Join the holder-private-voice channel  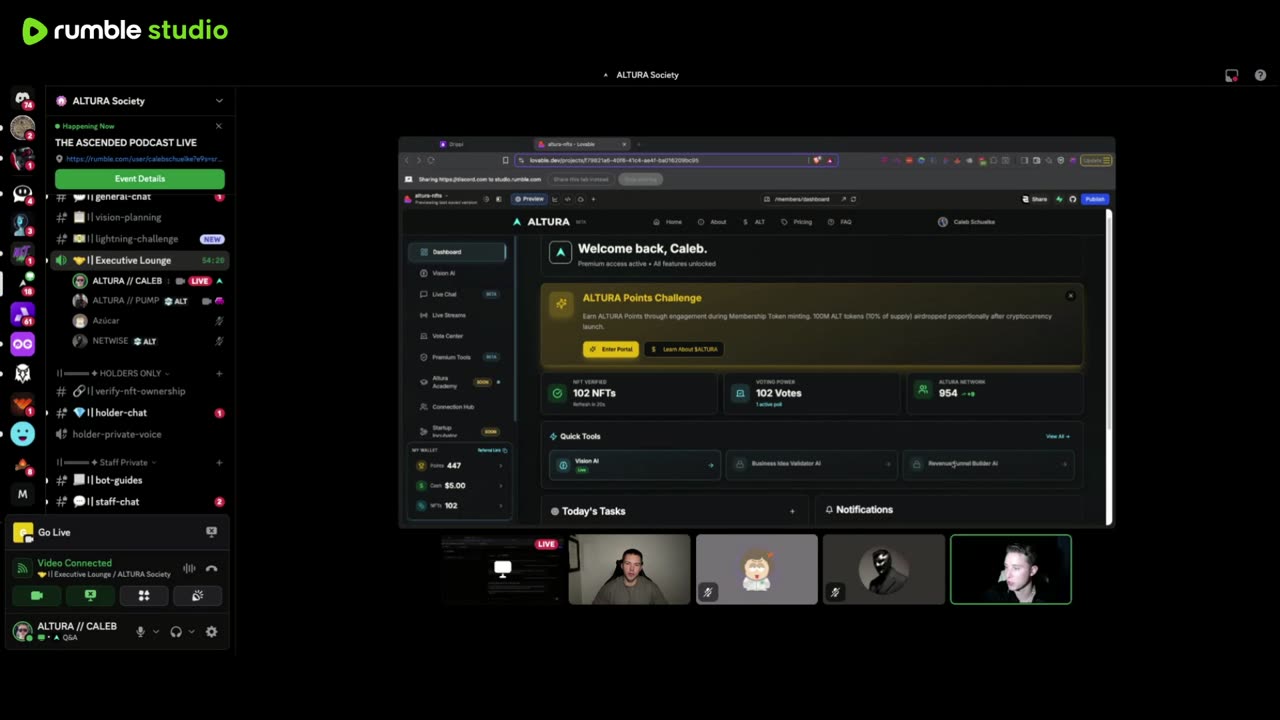140,434
